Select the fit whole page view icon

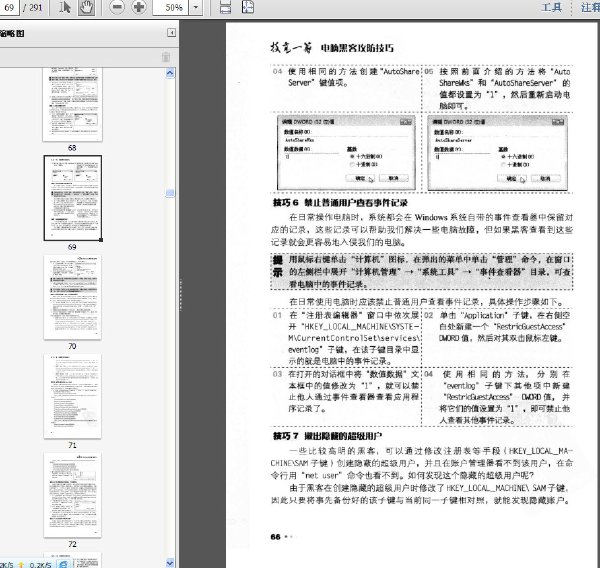[248, 7]
